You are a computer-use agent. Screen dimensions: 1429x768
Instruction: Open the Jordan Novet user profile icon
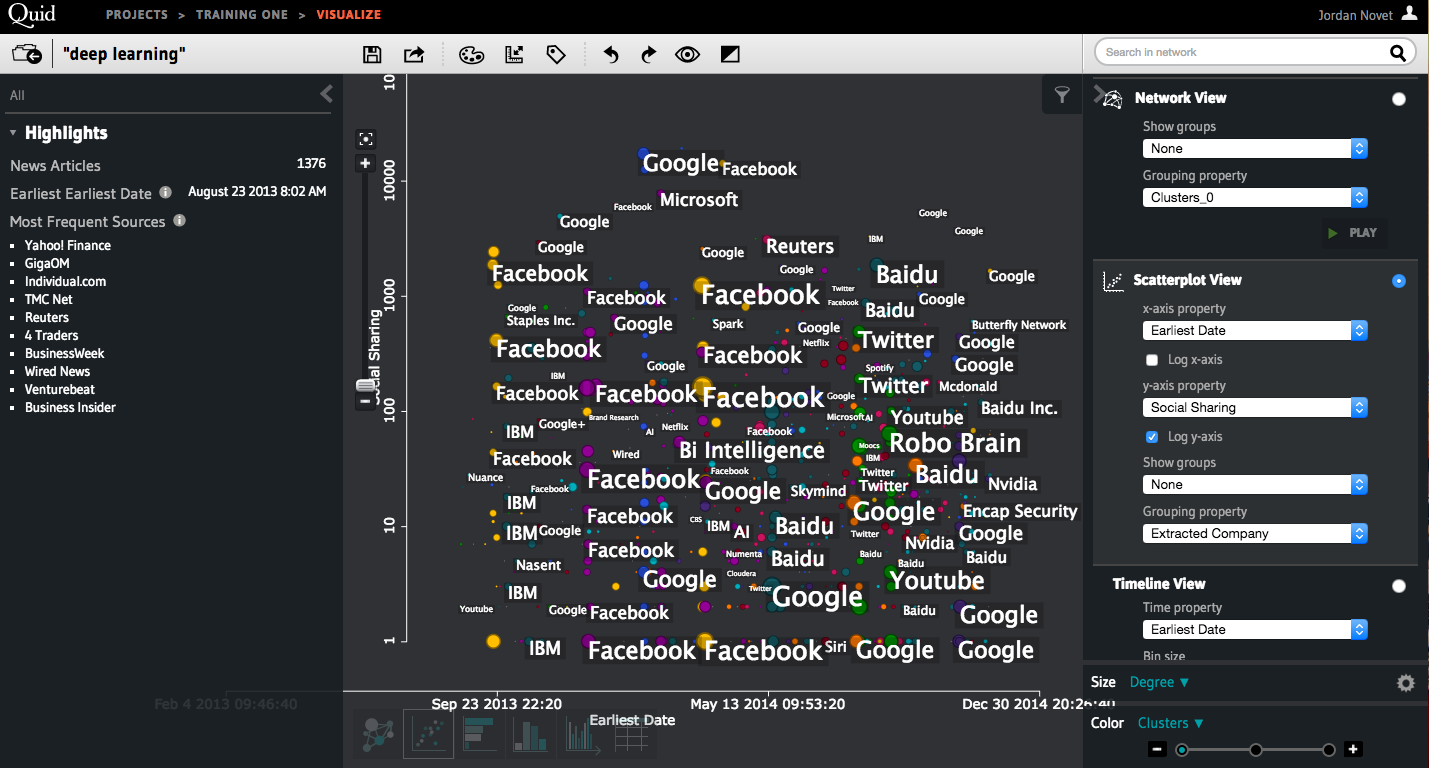tap(1409, 14)
